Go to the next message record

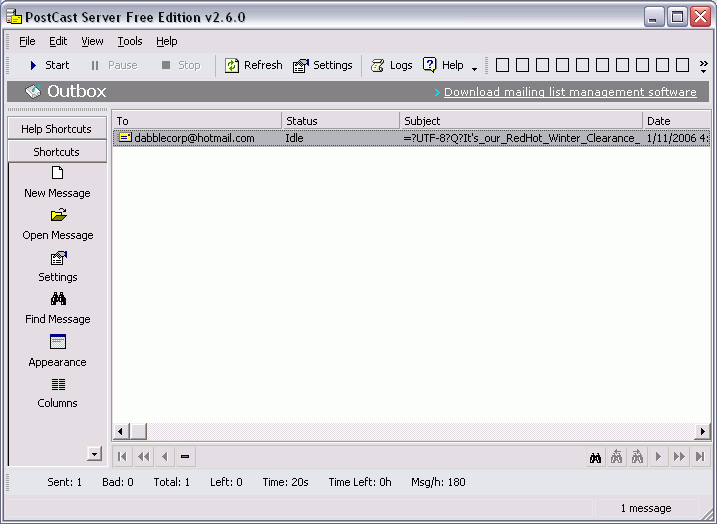(x=658, y=457)
